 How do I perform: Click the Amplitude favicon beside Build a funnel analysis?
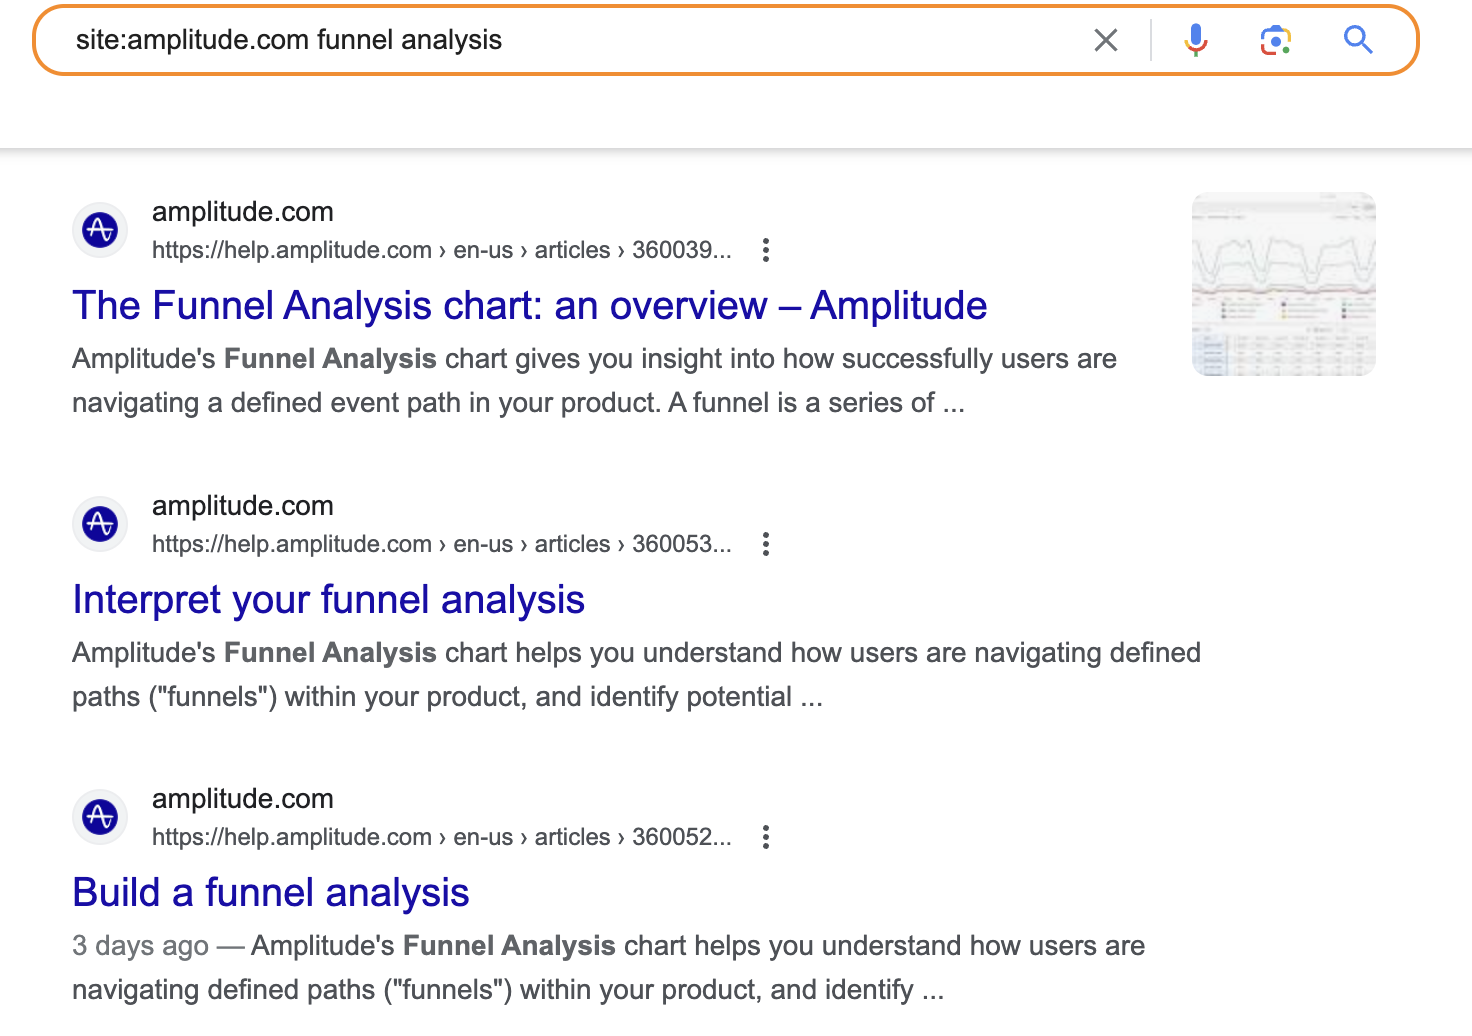(x=100, y=817)
